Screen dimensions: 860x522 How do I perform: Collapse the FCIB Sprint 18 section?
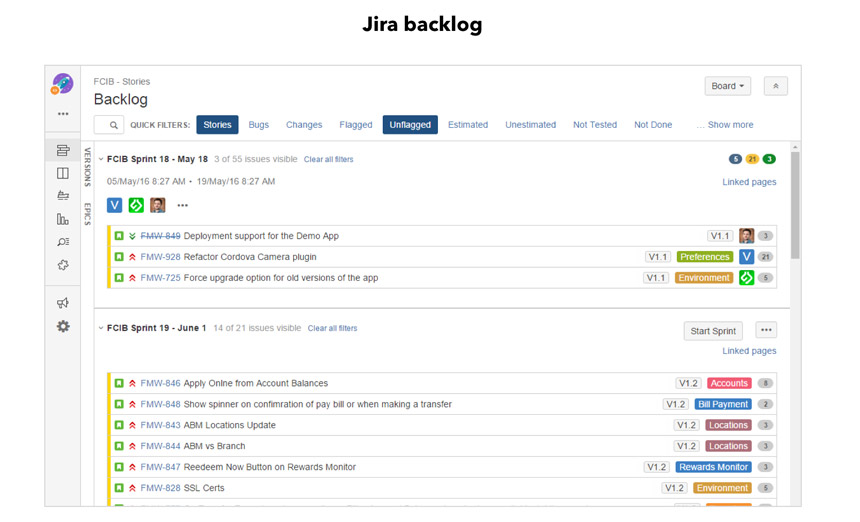101,159
